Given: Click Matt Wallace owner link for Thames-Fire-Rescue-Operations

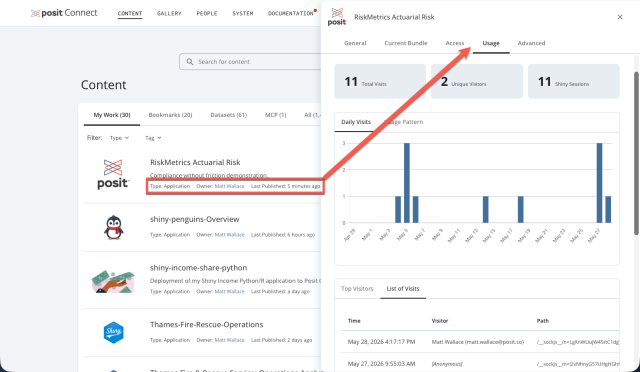Looking at the screenshot, I should (x=229, y=340).
